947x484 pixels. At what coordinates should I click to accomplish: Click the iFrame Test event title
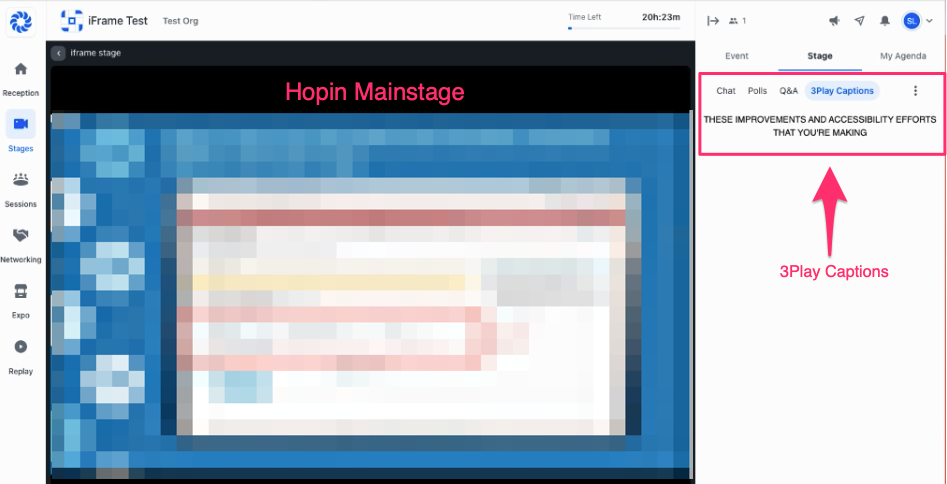coord(118,21)
